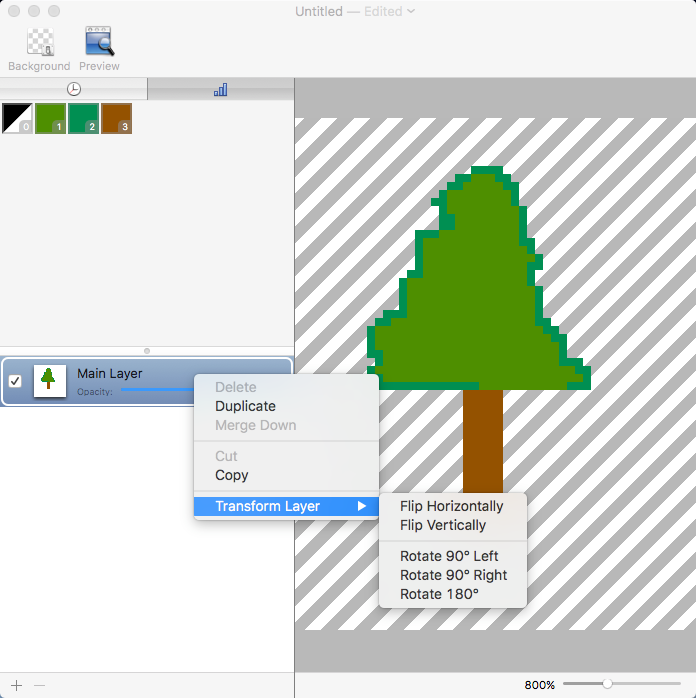This screenshot has height=698, width=696.
Task: Choose the teal green swatch numbered 2
Action: point(83,118)
